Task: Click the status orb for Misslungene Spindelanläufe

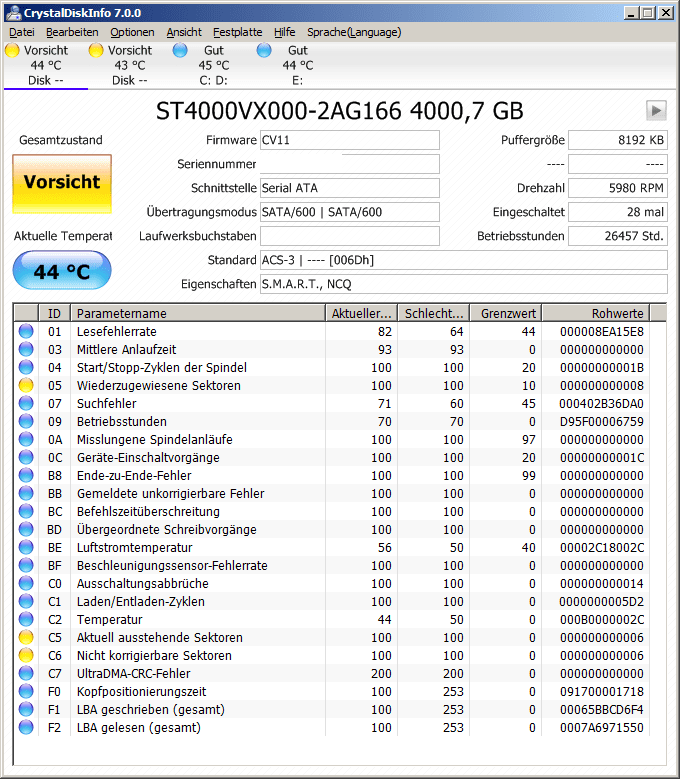Action: (x=26, y=439)
